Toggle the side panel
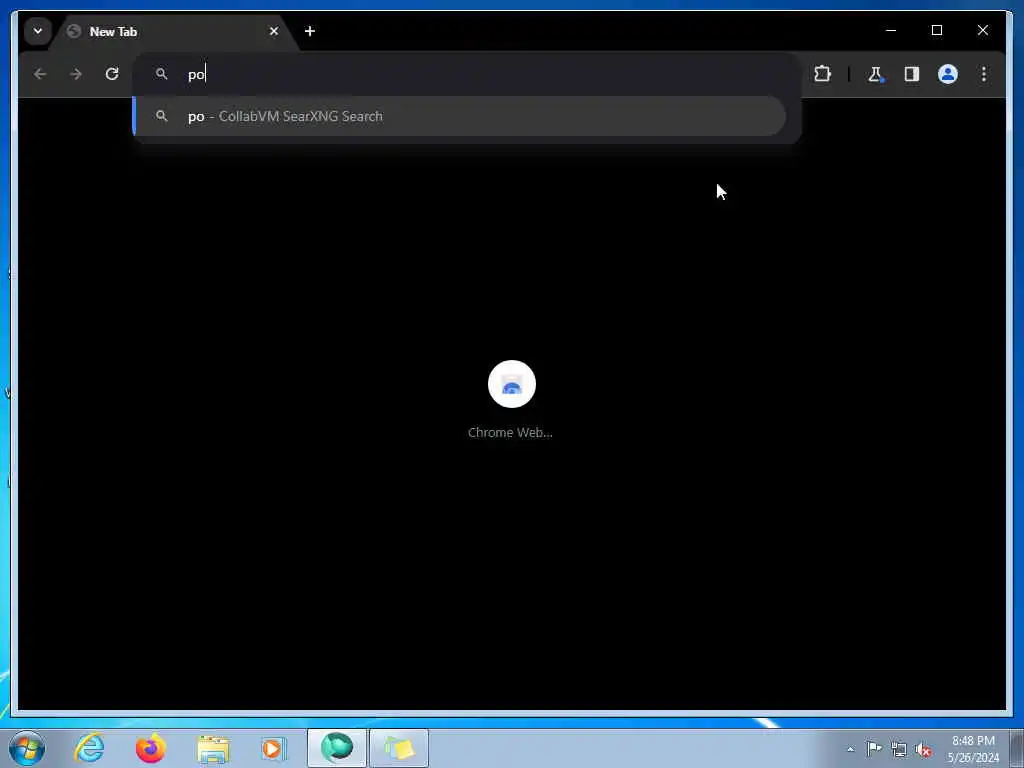The height and width of the screenshot is (768, 1024). 912,74
